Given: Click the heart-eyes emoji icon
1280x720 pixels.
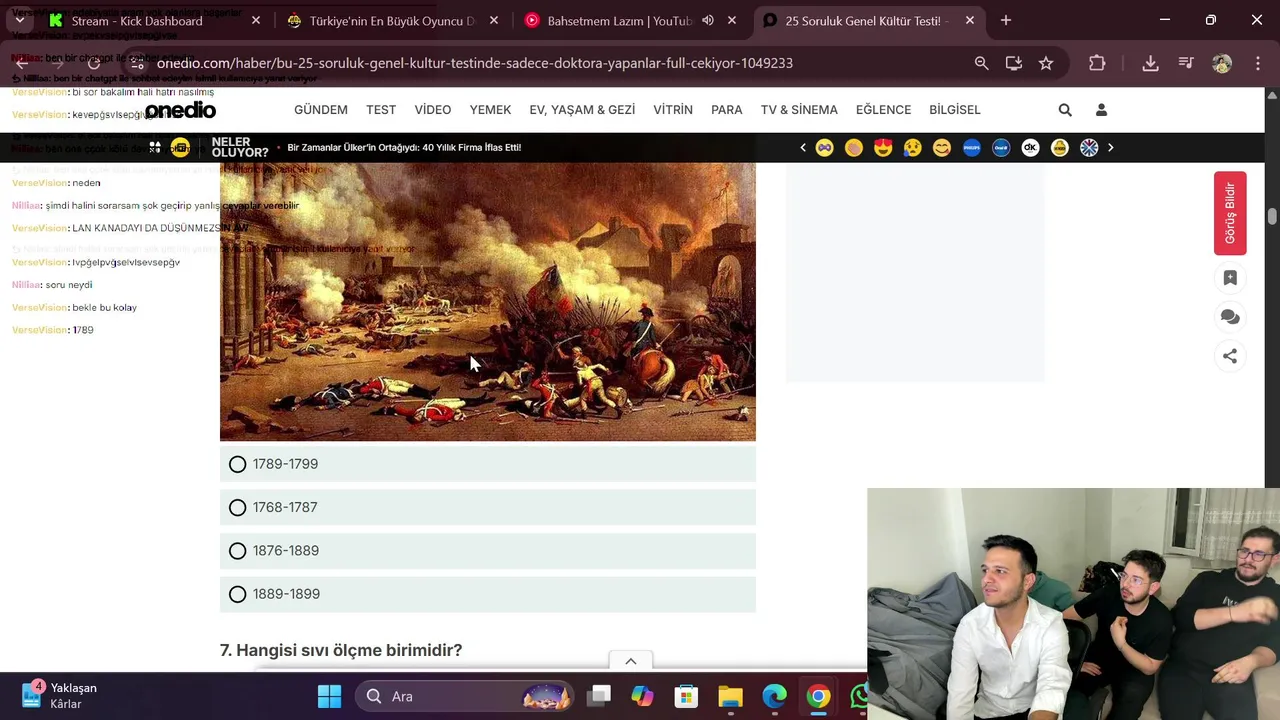Looking at the screenshot, I should tap(883, 148).
